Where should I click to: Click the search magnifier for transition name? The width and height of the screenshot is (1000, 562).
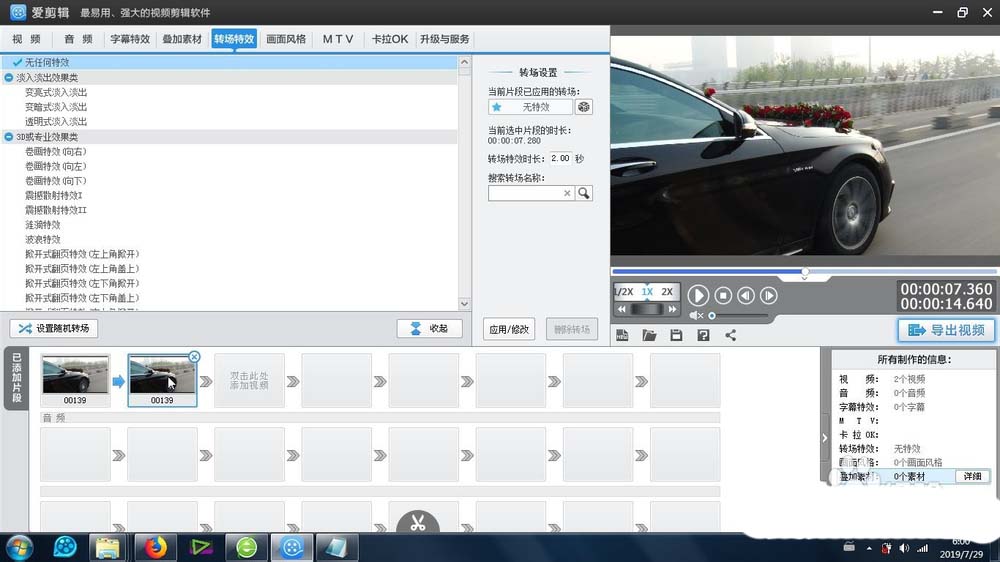tap(584, 193)
